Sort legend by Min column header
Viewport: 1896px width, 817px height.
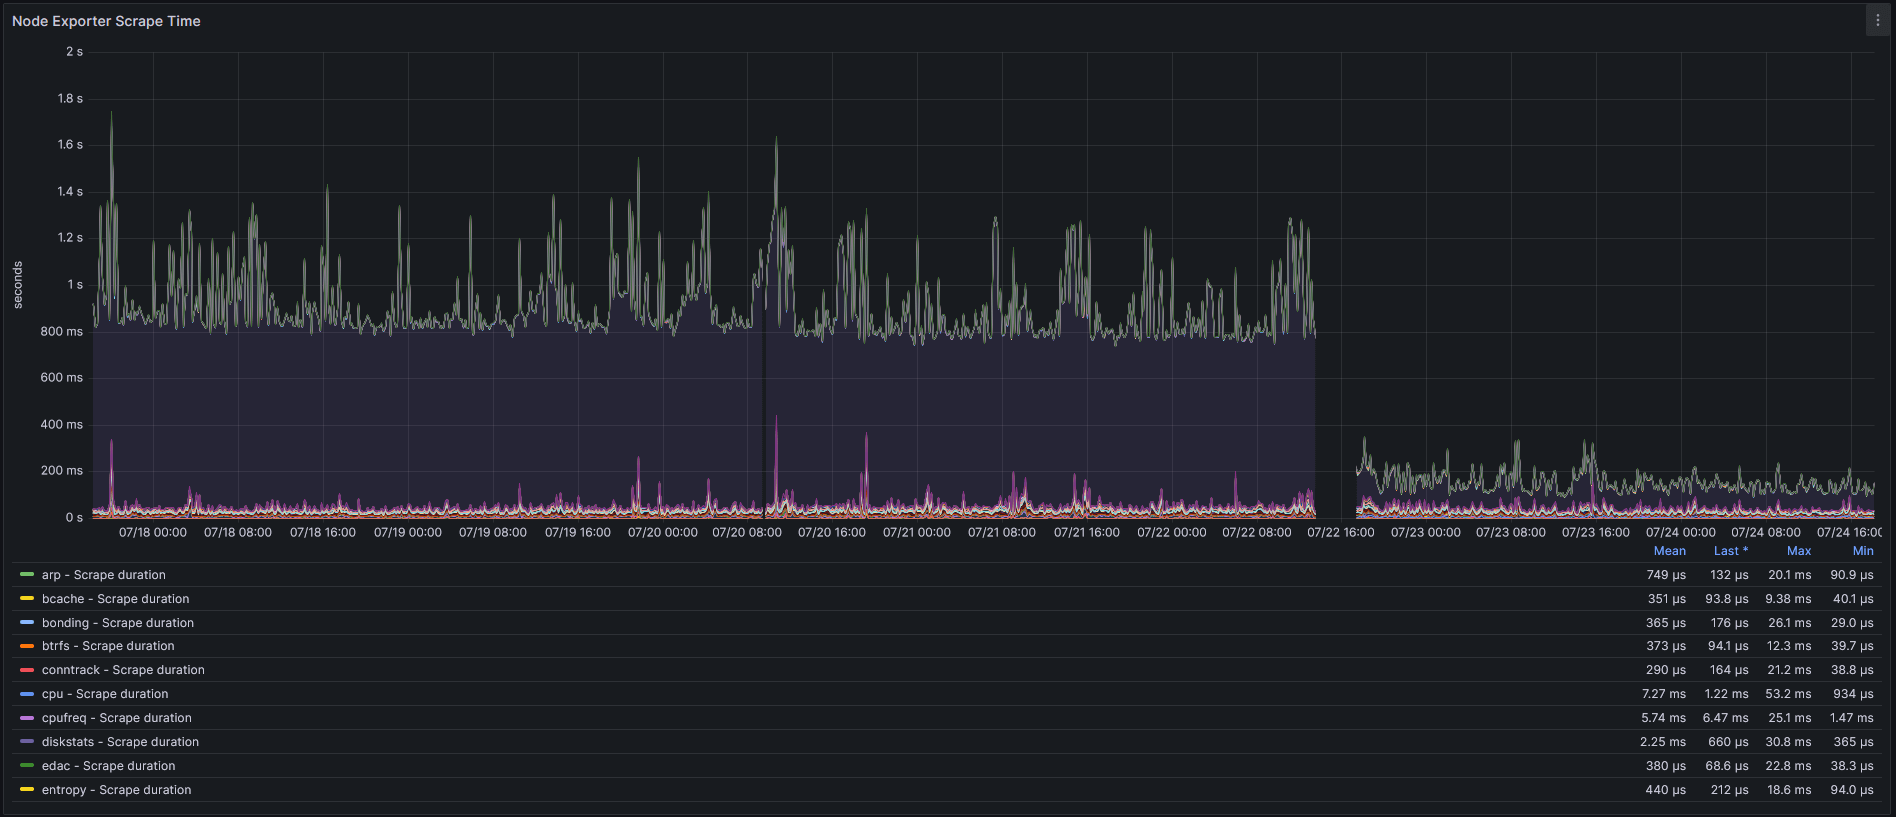[1862, 551]
